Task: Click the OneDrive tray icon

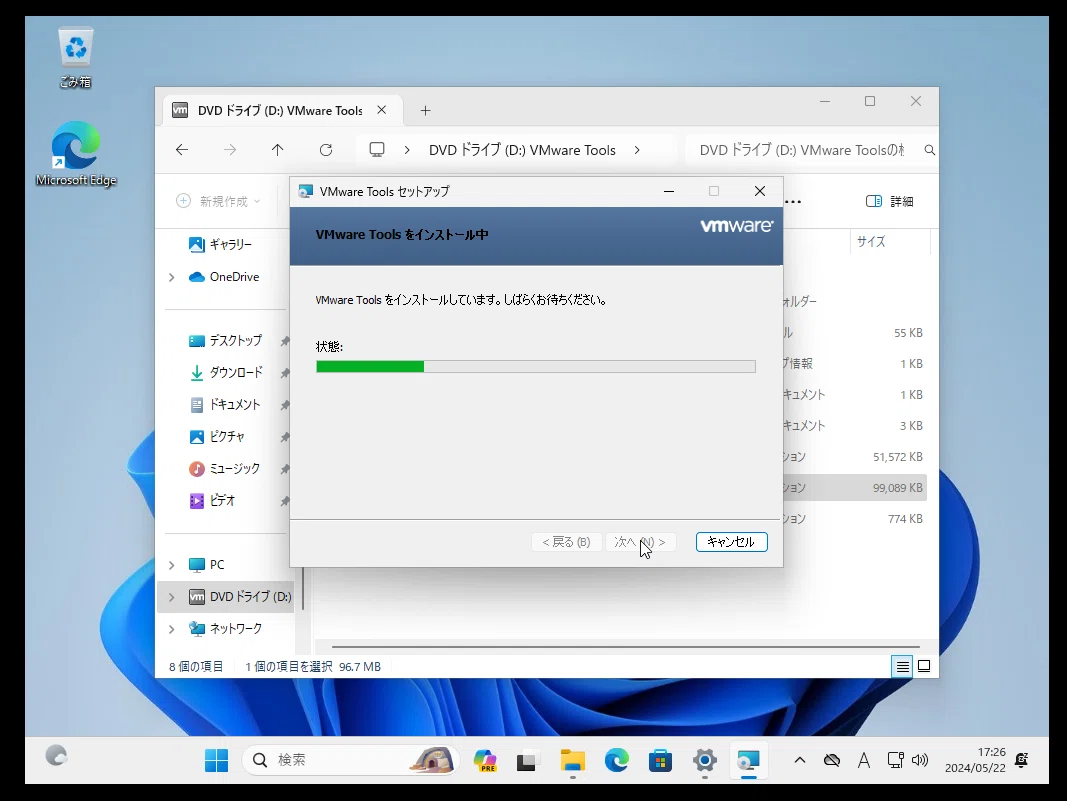Action: (832, 760)
